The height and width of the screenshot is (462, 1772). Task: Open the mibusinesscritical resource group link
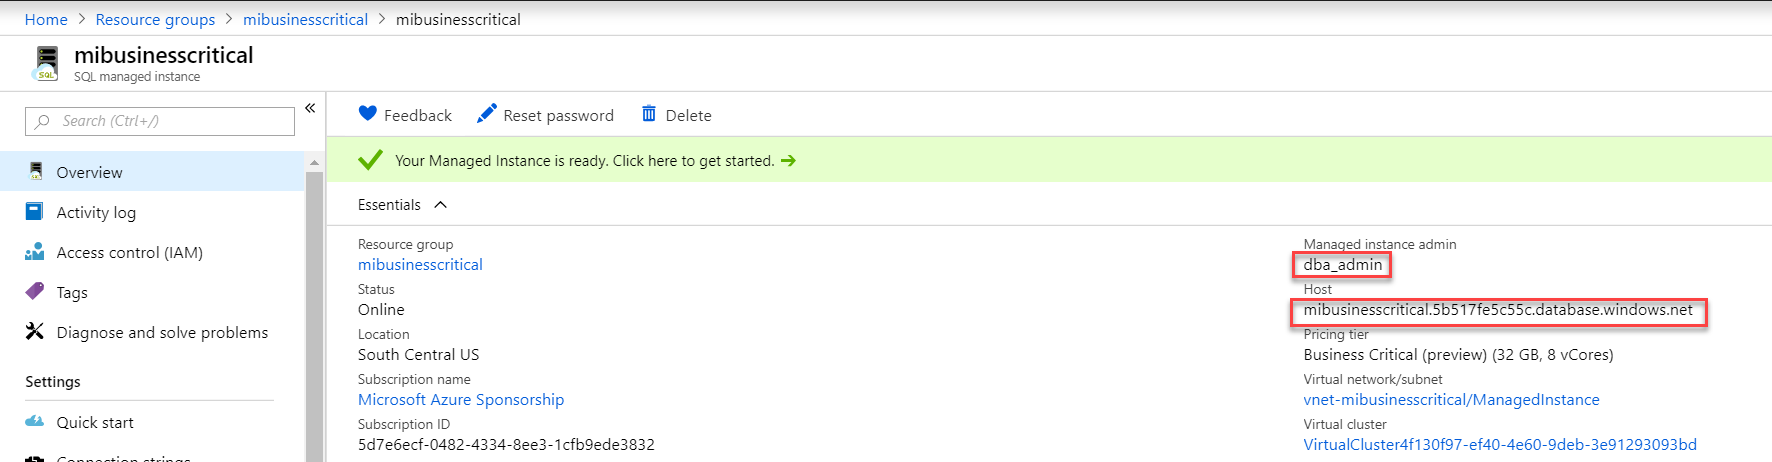[420, 264]
